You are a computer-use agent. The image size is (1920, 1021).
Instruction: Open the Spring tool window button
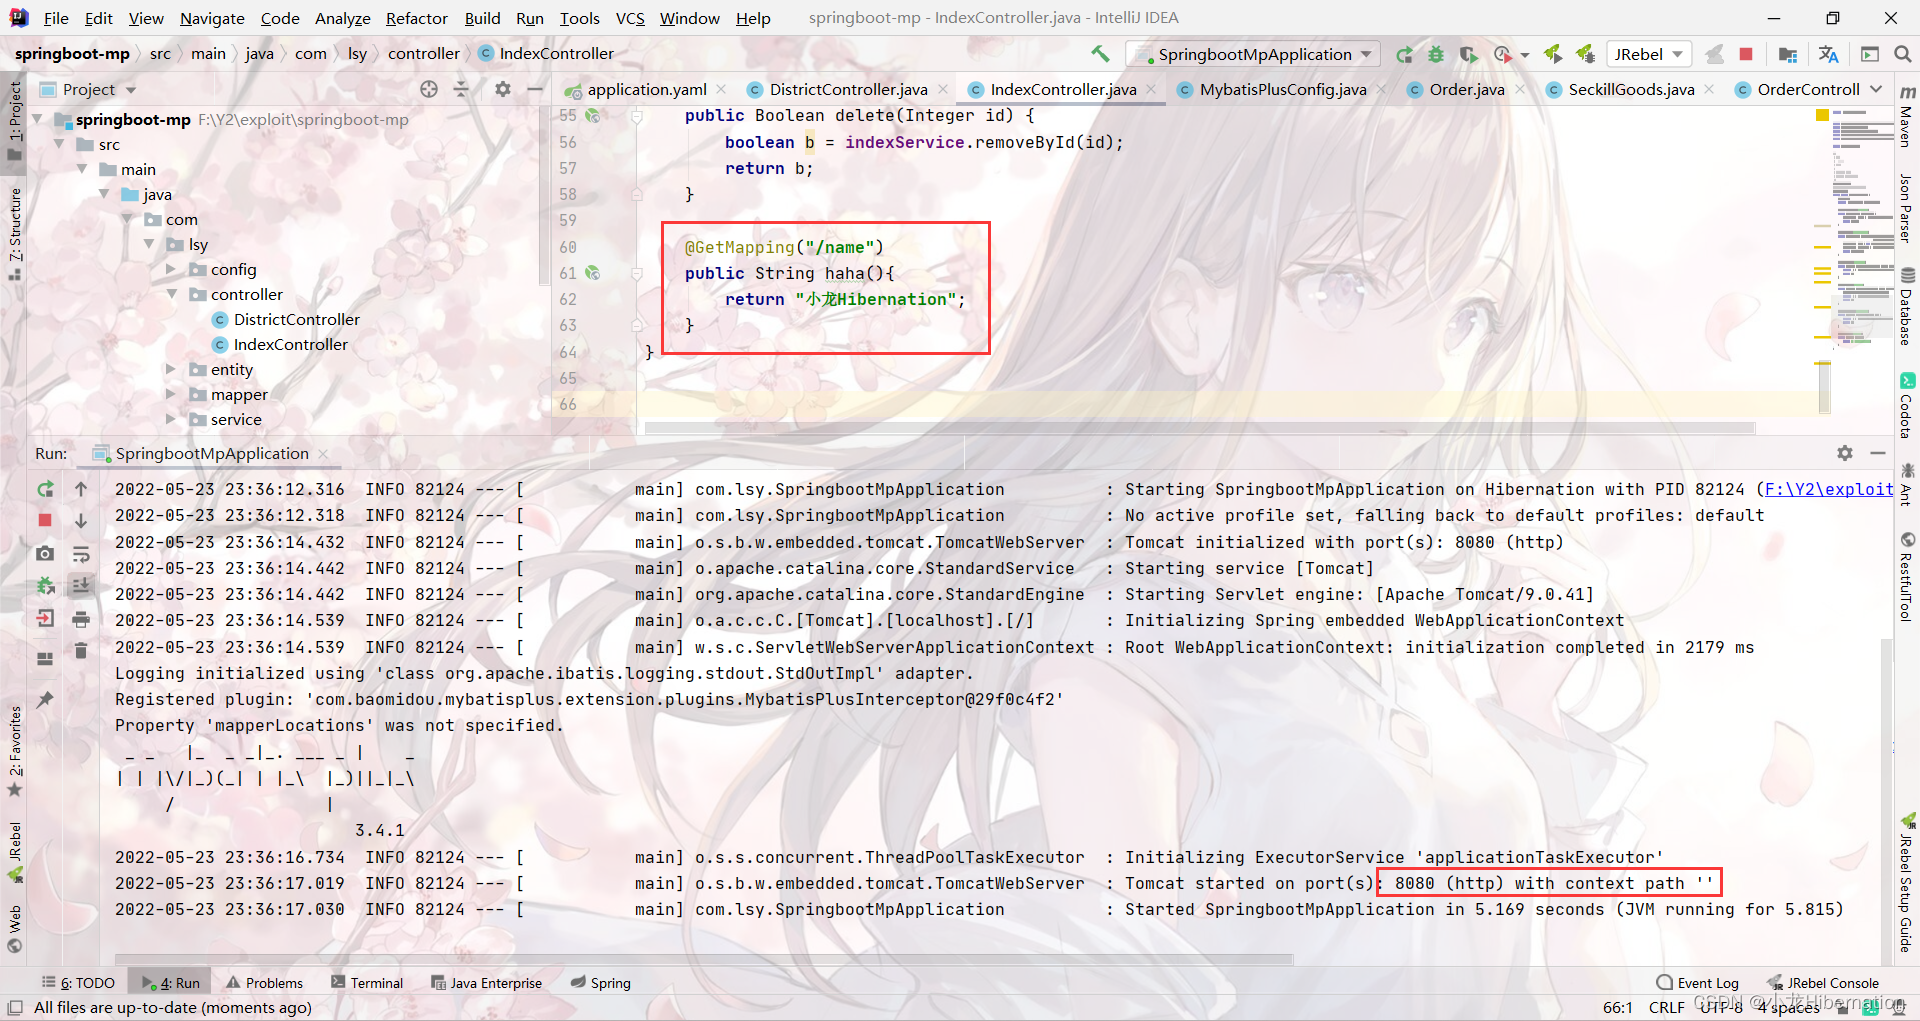(x=601, y=983)
